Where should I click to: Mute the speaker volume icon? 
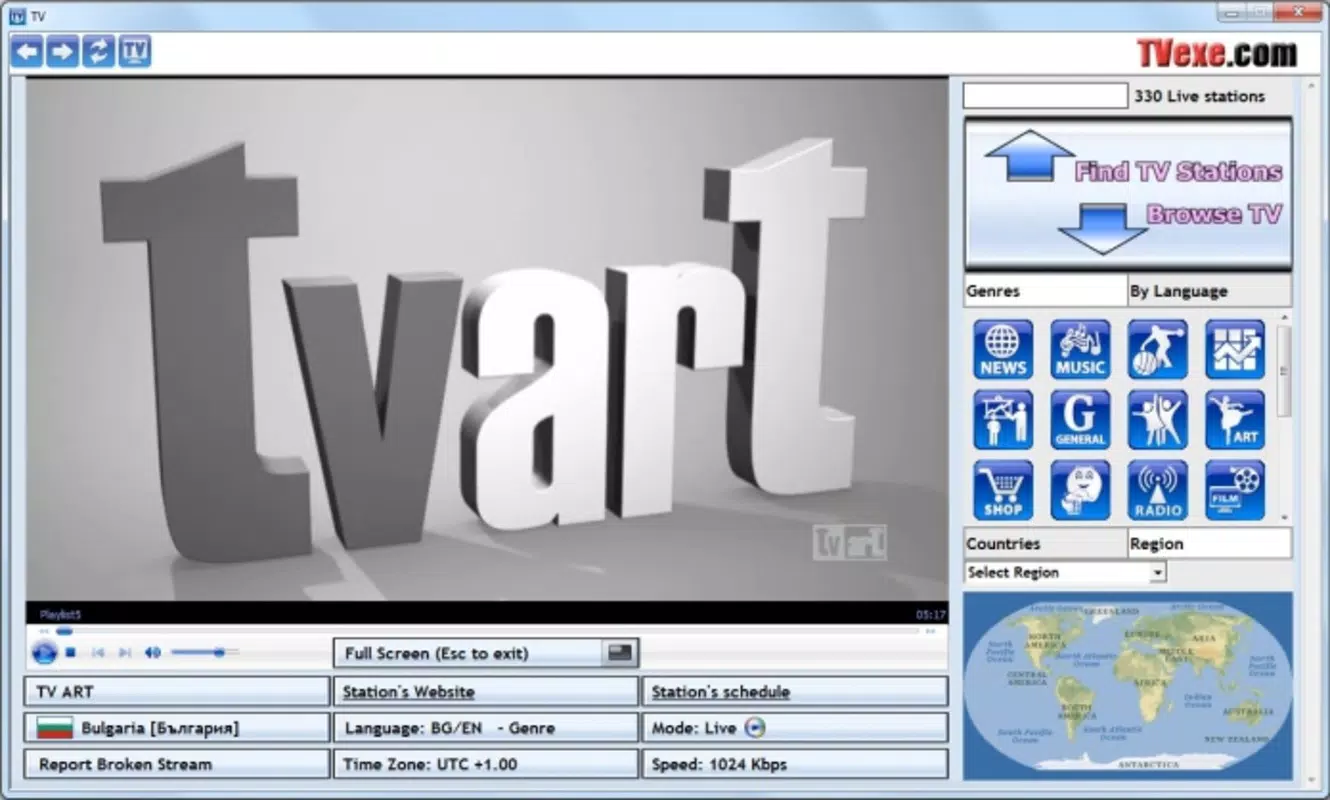[x=152, y=652]
